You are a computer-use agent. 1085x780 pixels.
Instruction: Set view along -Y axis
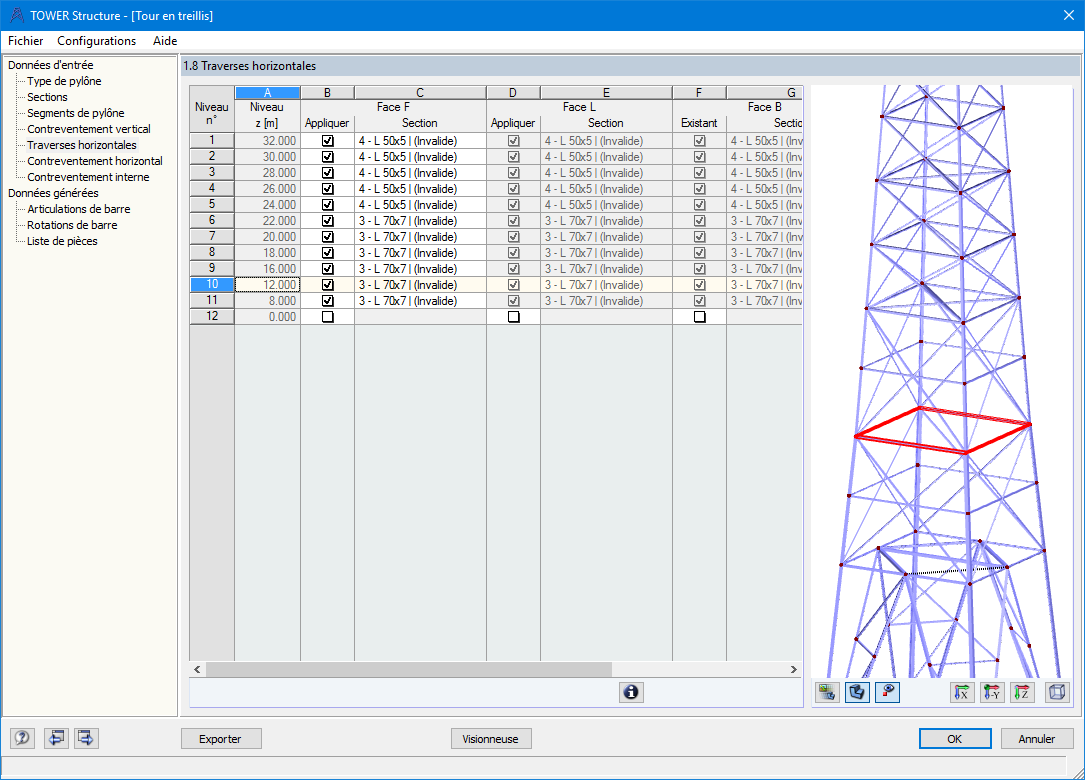click(992, 692)
